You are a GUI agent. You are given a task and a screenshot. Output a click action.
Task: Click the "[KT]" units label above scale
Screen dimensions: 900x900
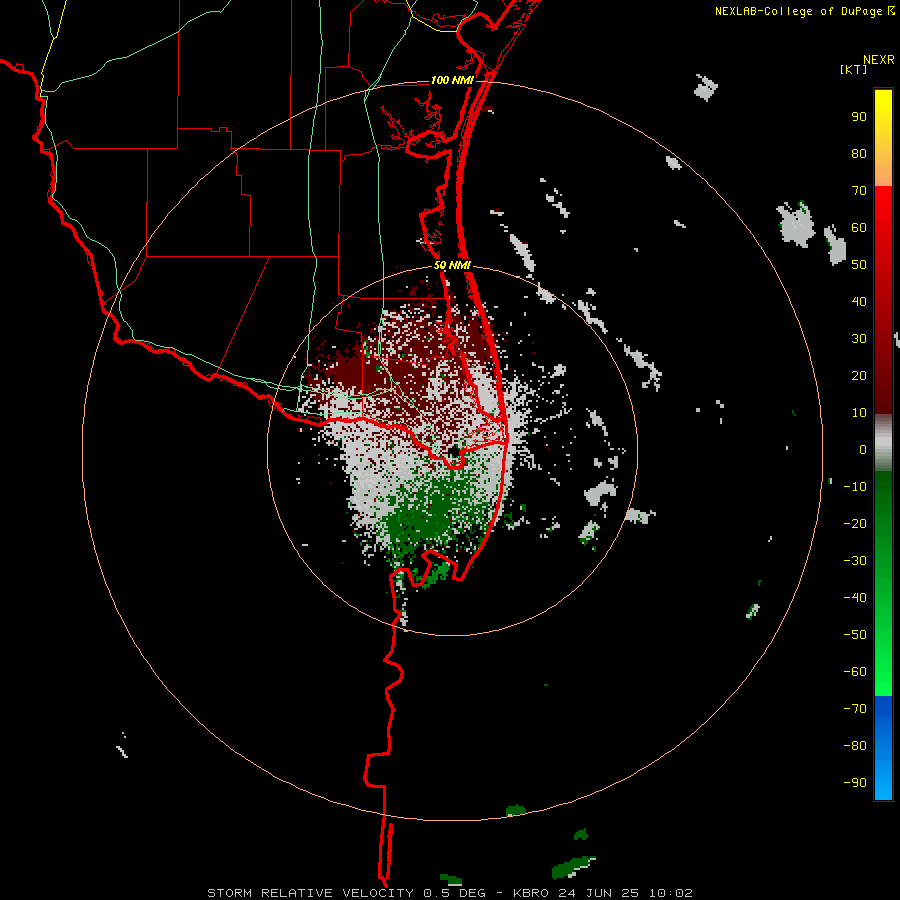(x=853, y=69)
